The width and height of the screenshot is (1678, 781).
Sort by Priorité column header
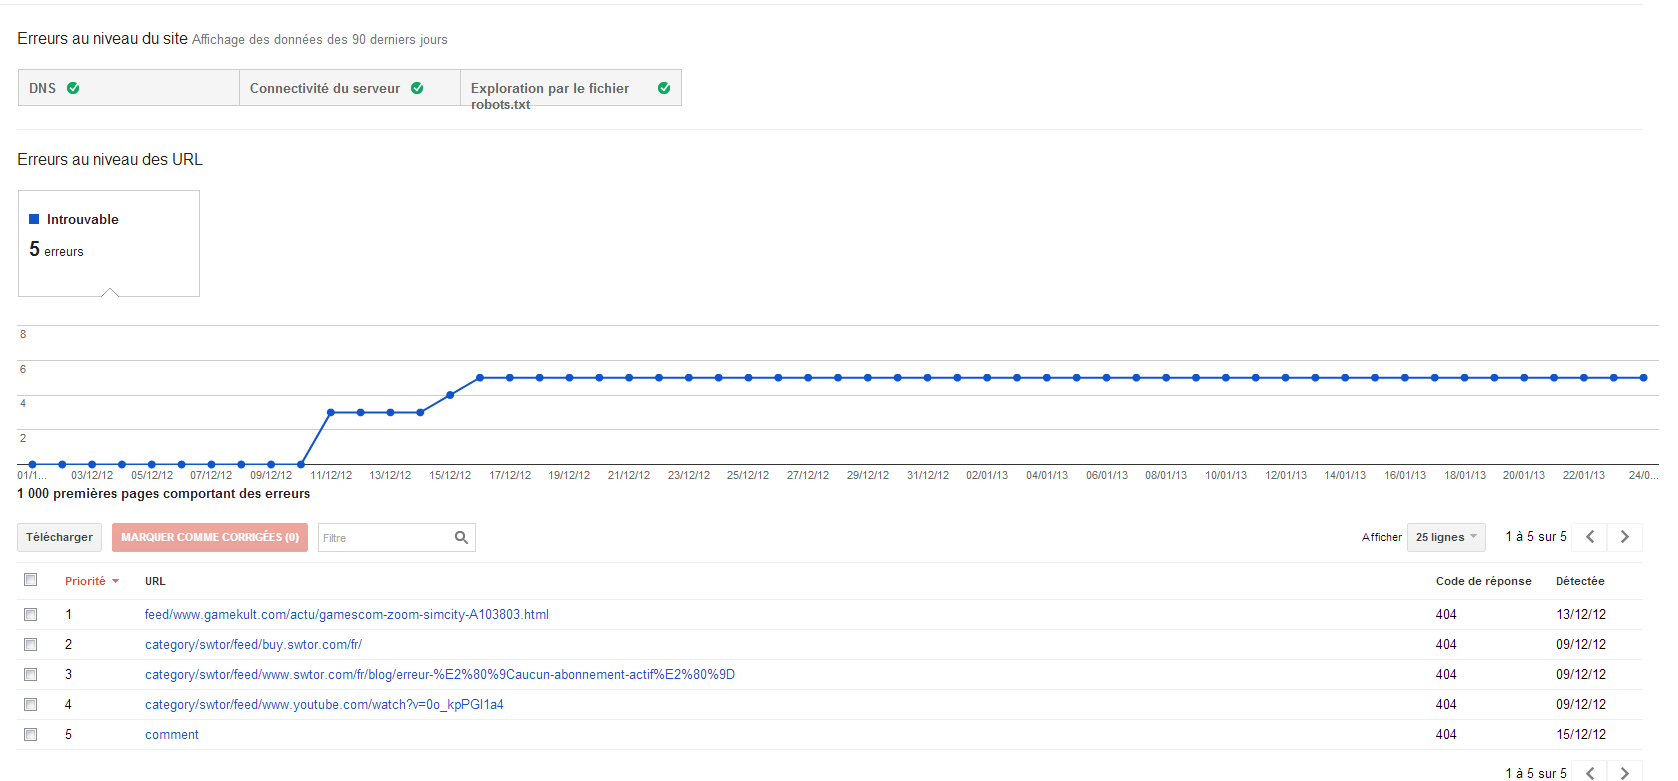click(x=85, y=581)
